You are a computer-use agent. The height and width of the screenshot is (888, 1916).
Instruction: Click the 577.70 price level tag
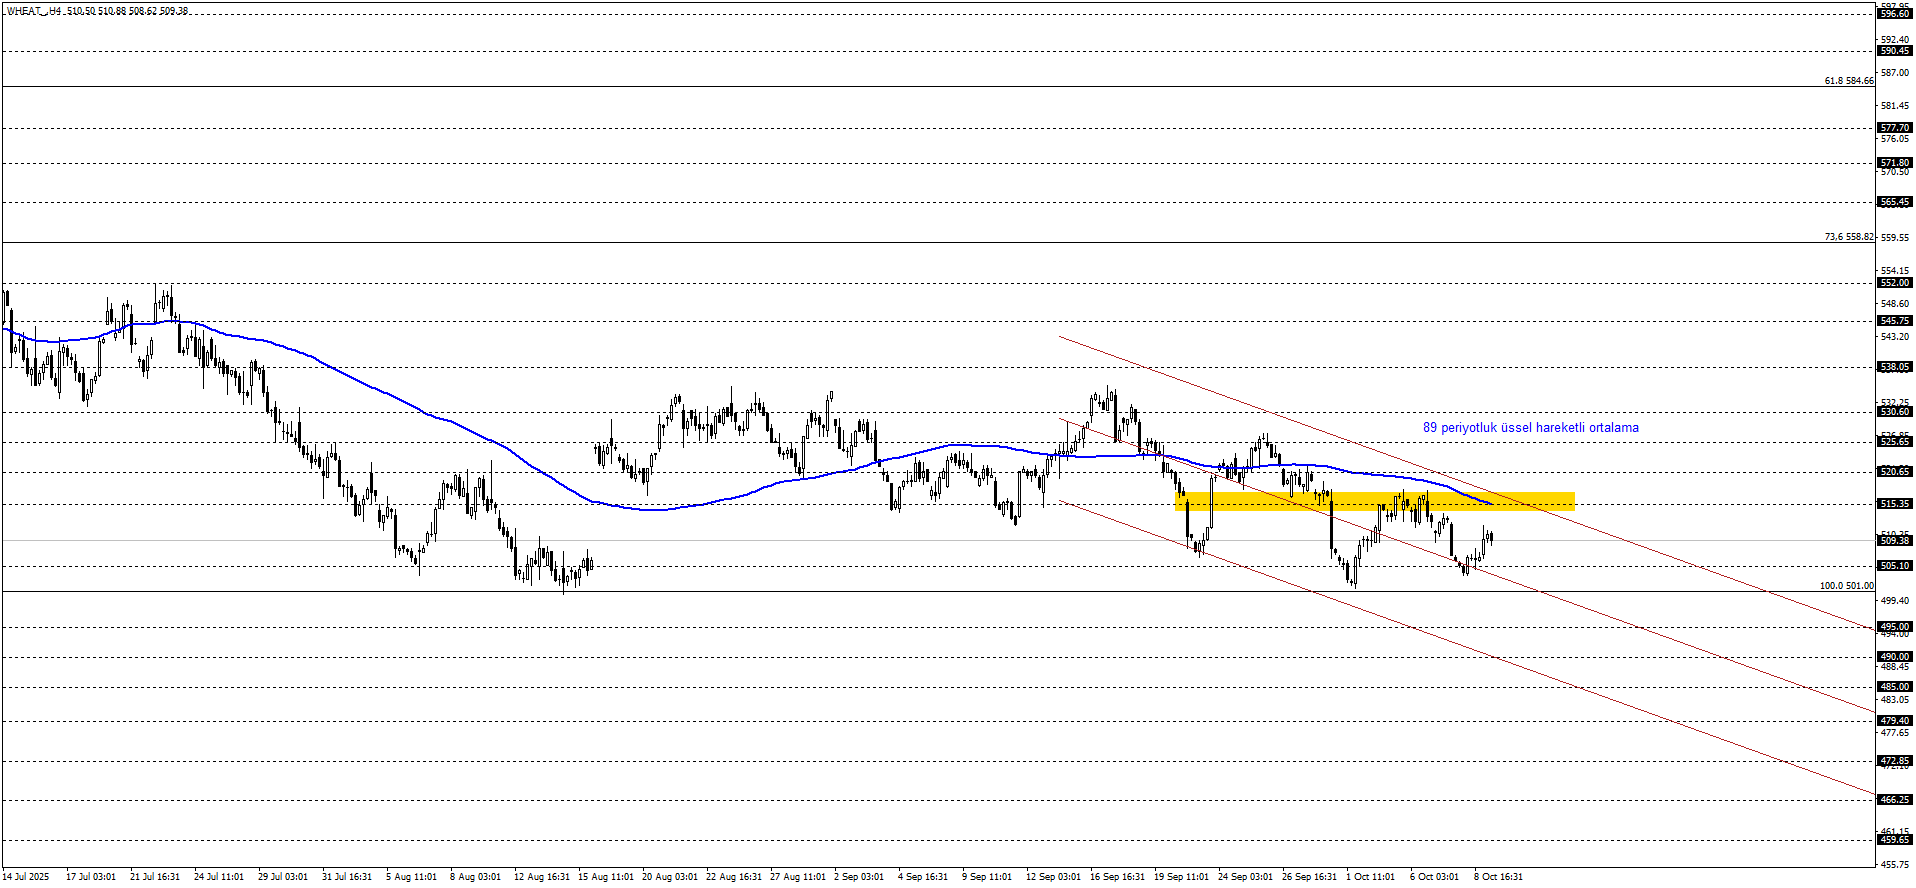pos(1894,128)
